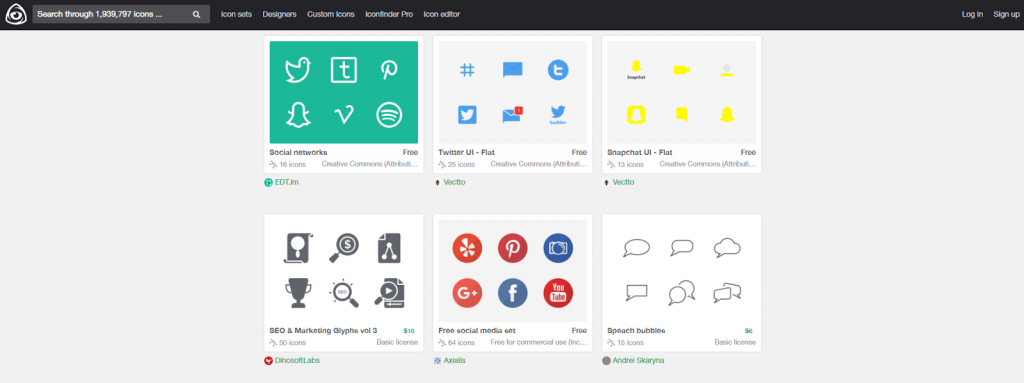This screenshot has height=383, width=1024.
Task: Click the Pinterest outline icon in Social networks
Action: [389, 70]
